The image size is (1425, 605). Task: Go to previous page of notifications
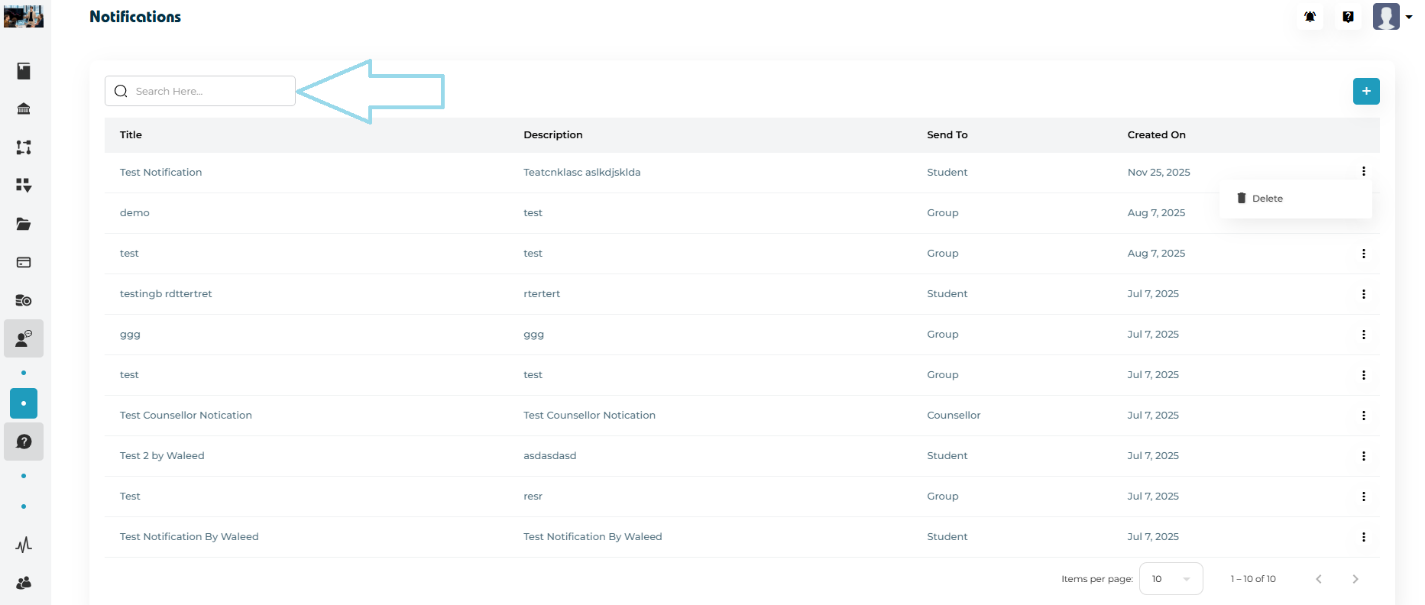point(1318,579)
